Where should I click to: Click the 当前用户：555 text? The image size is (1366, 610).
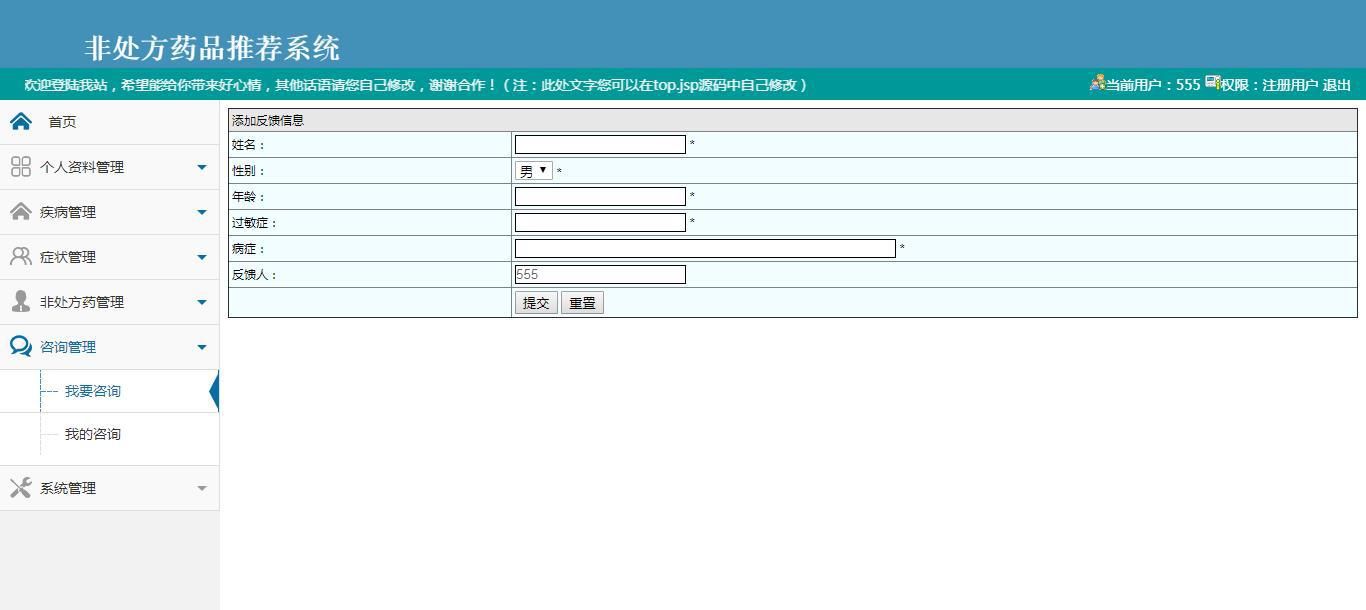1153,85
